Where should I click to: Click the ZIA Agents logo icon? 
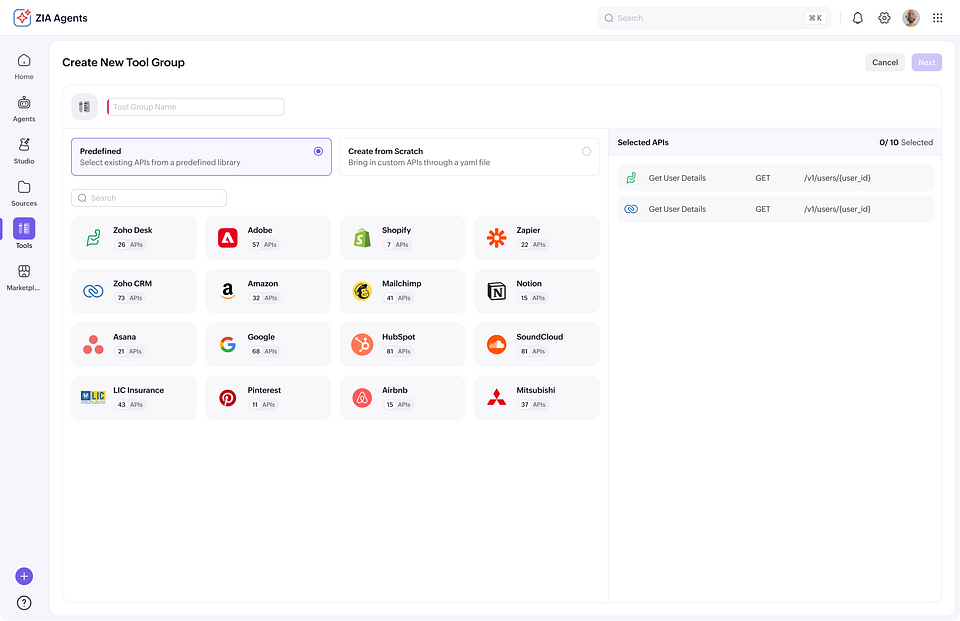pyautogui.click(x=22, y=18)
